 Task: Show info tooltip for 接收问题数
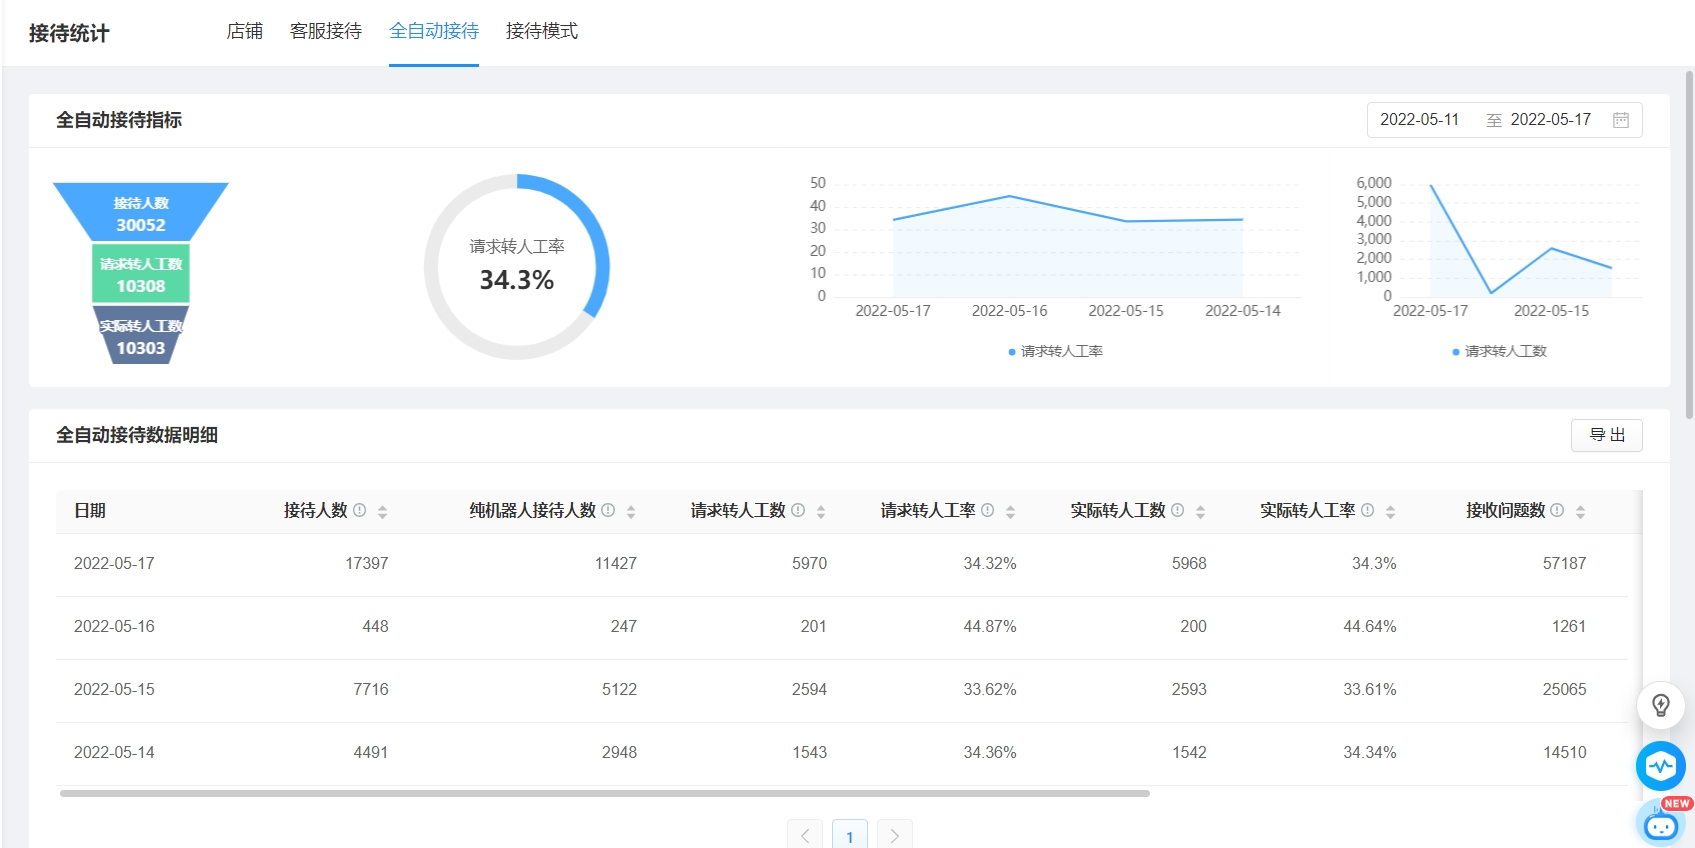pyautogui.click(x=1557, y=510)
